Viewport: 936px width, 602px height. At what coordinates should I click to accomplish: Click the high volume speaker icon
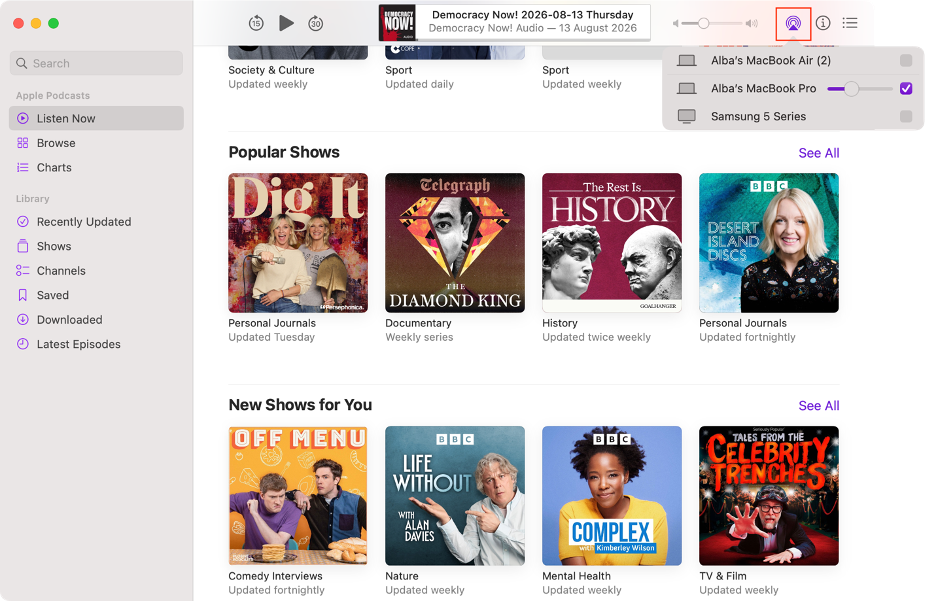point(752,24)
